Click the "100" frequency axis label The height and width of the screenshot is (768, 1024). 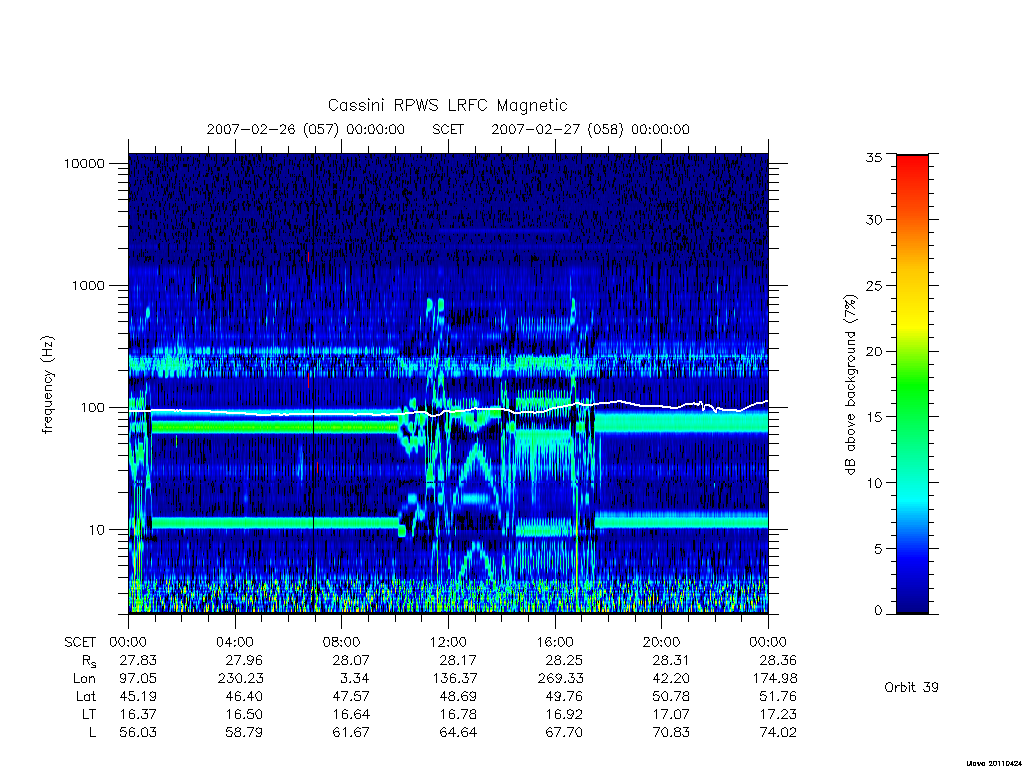(92, 408)
